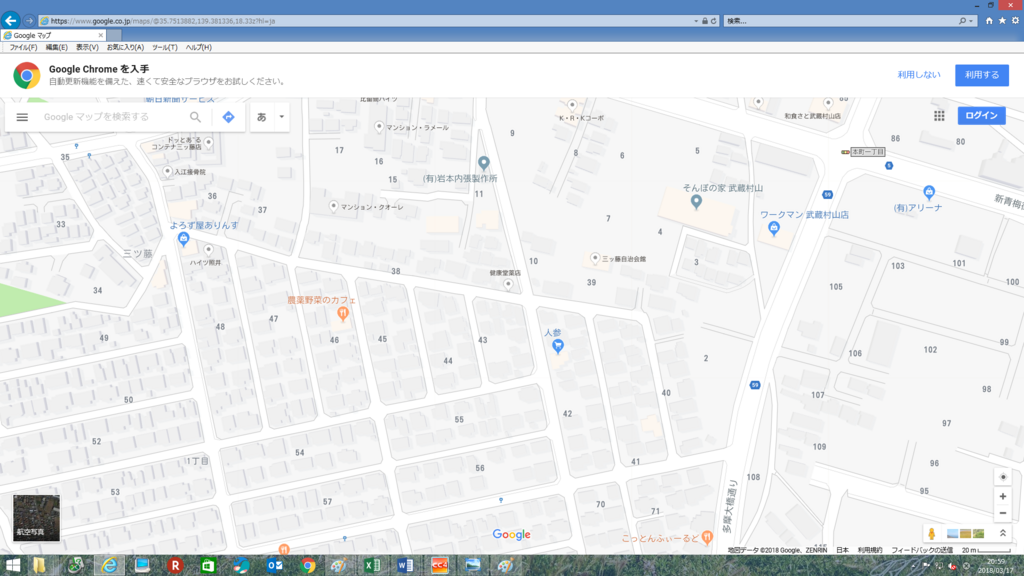Zoom in the map with plus button
Screen dimensions: 1024x576
(1003, 496)
